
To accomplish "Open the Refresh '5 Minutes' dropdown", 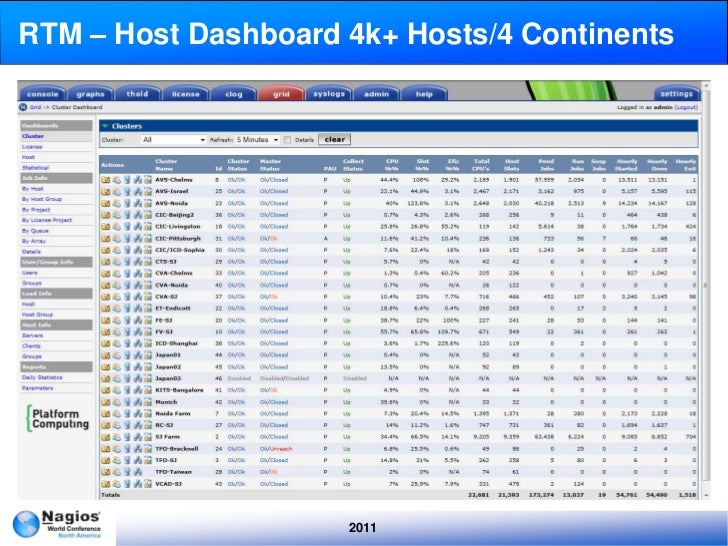I will 257,140.
